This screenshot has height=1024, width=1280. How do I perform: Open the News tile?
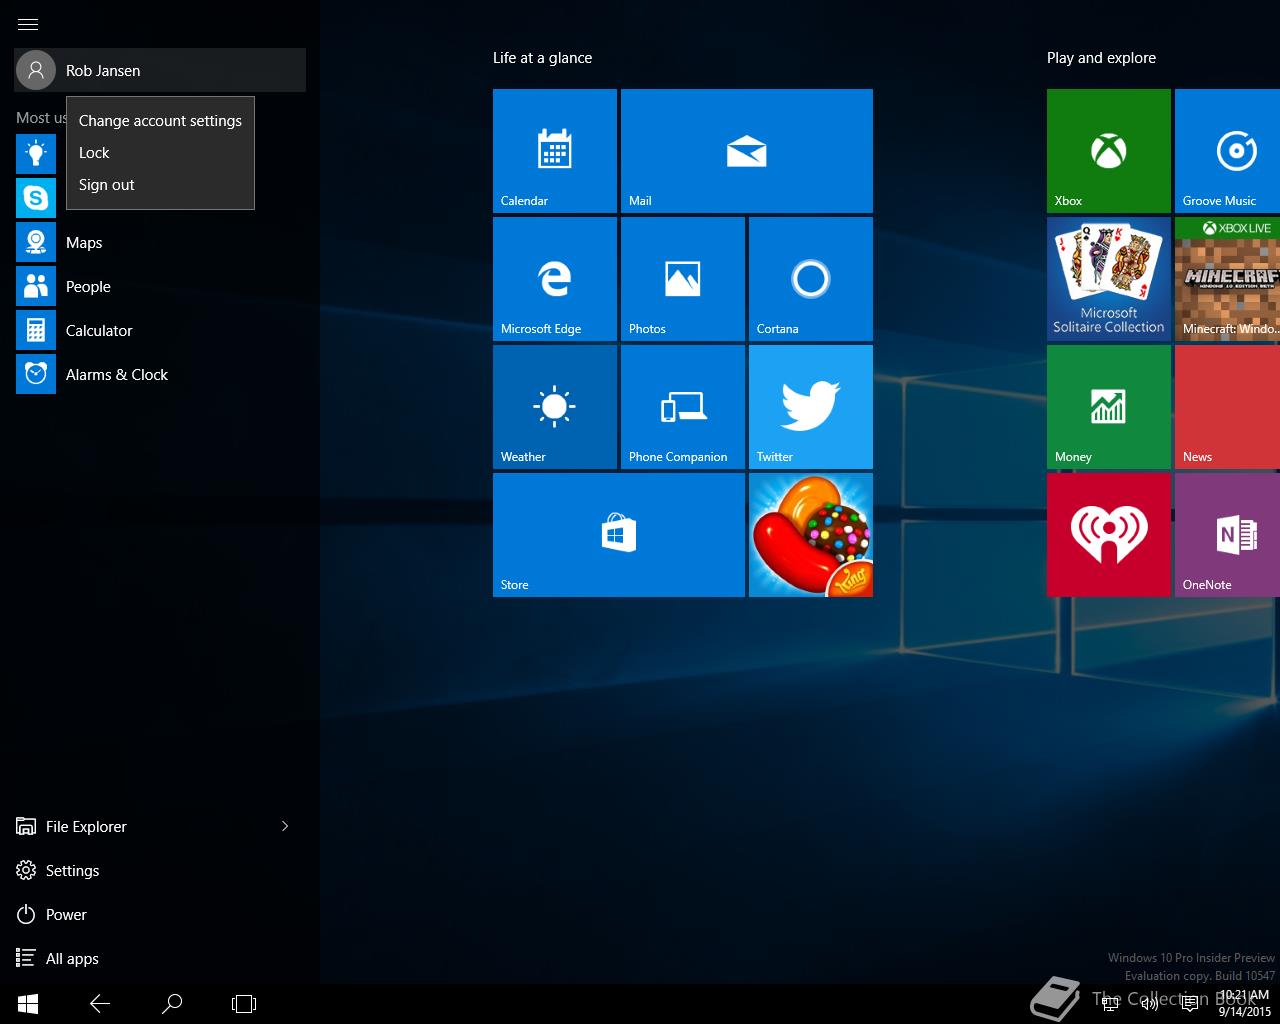(x=1228, y=407)
